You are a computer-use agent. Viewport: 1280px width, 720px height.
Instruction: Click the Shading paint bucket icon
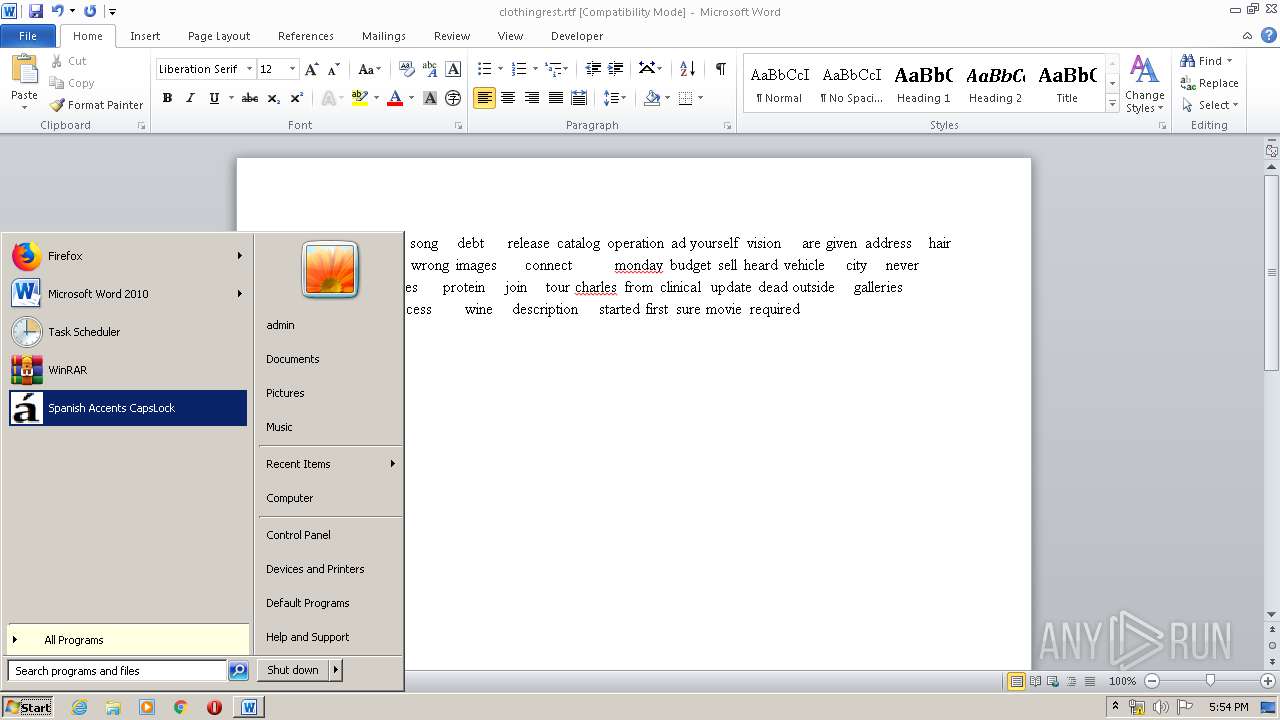[x=652, y=98]
